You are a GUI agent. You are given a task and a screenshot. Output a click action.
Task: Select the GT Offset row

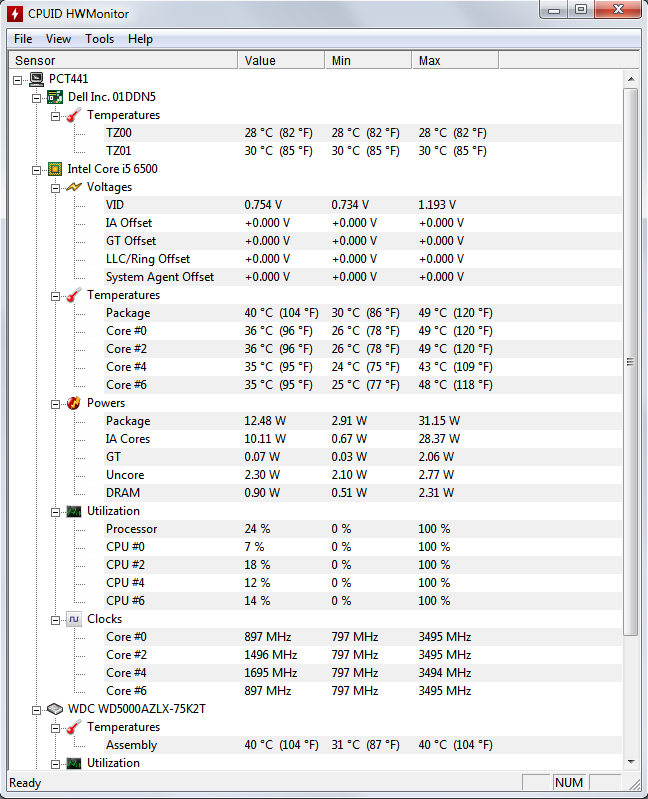(x=363, y=241)
